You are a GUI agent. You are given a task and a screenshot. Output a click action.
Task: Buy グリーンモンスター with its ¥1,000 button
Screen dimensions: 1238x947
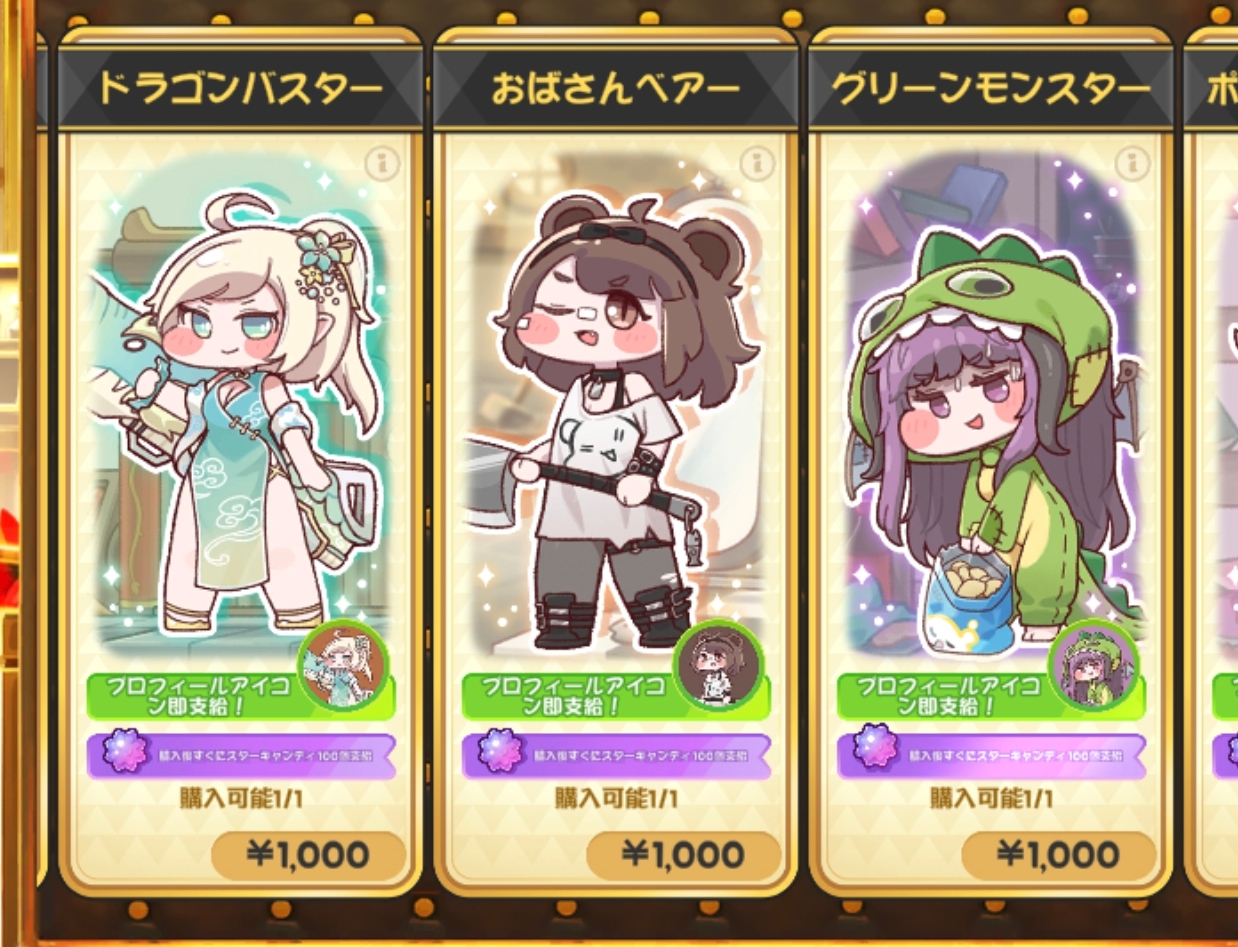1058,856
